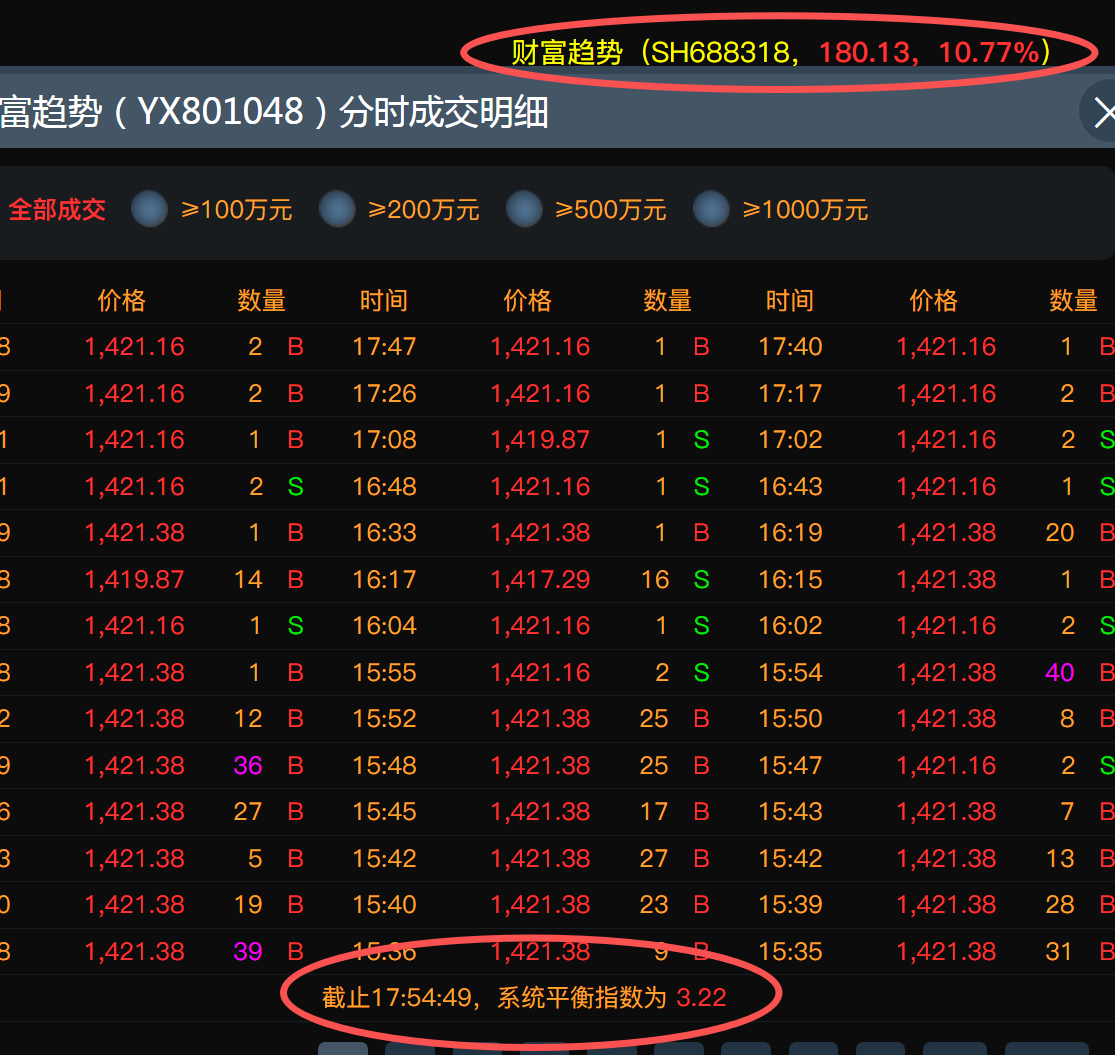This screenshot has height=1055, width=1115.
Task: Select the 16:43 time cell
Action: pos(791,486)
